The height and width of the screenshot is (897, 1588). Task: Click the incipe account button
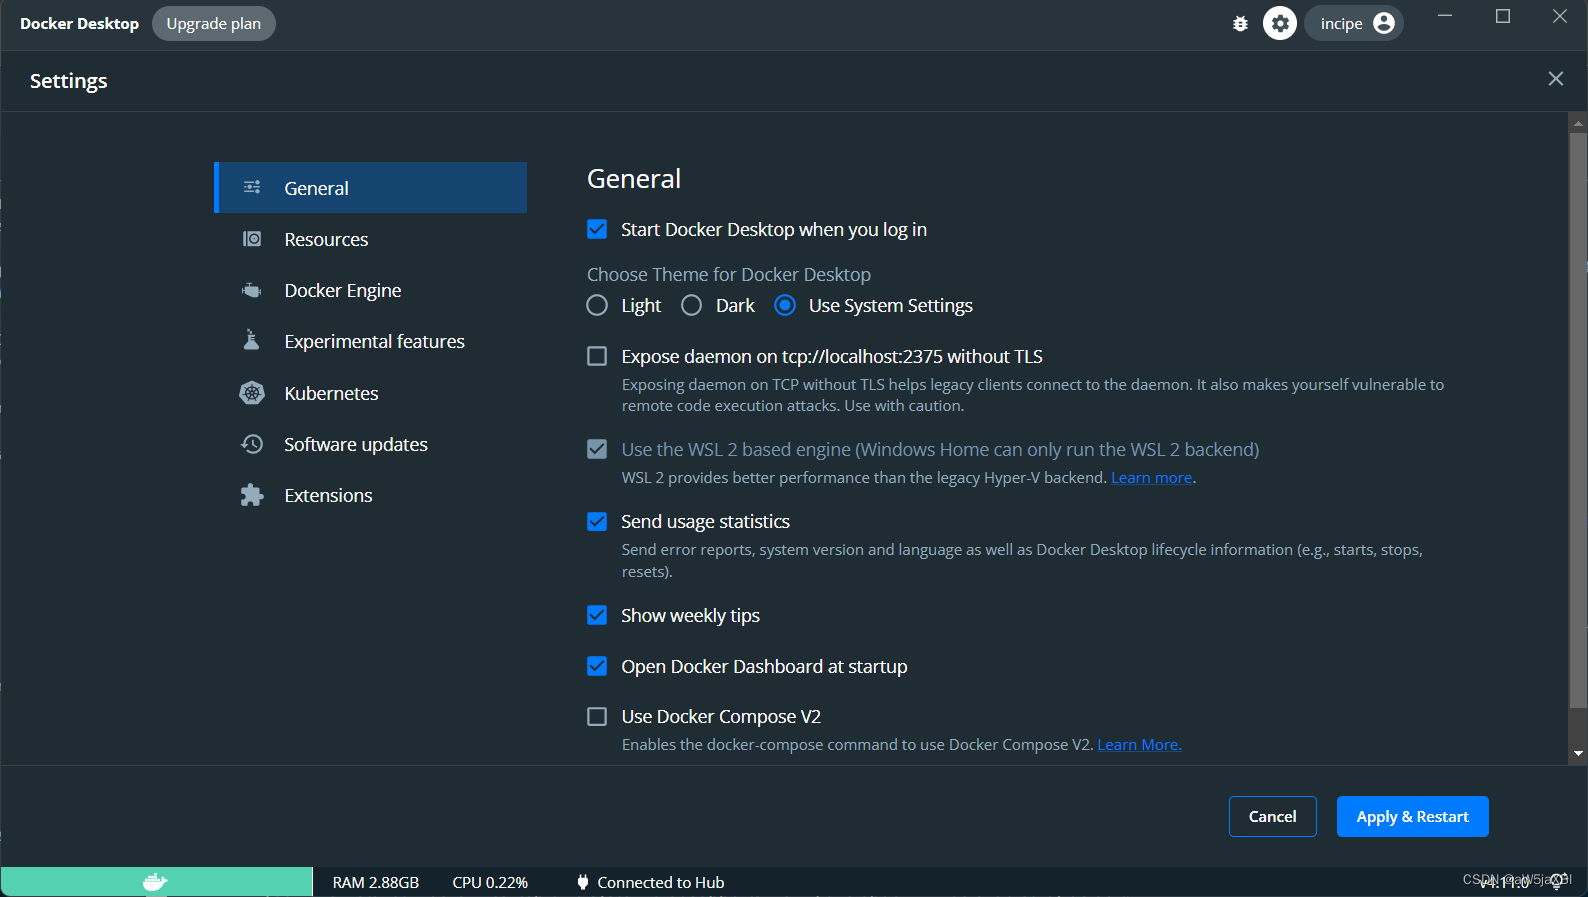1354,23
